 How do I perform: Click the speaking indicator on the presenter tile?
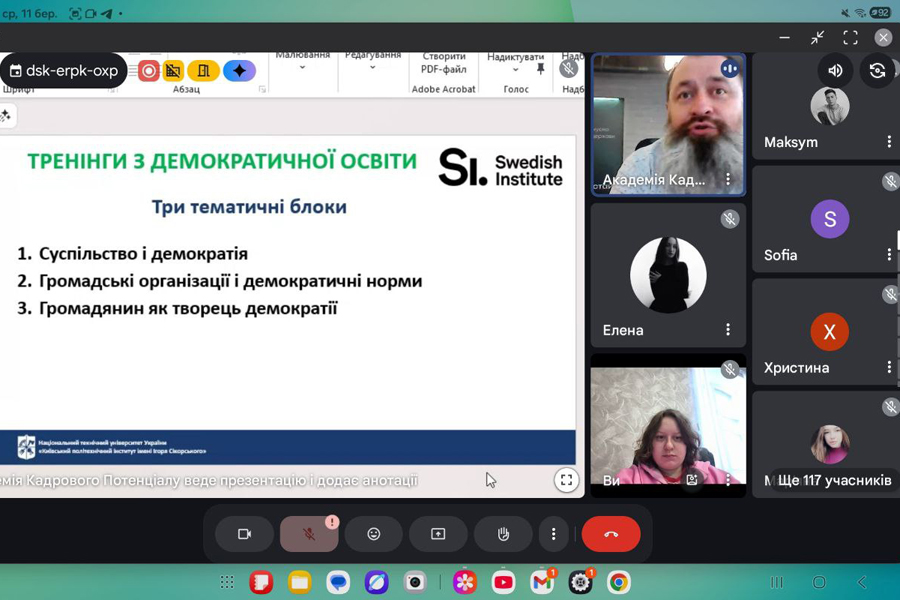click(730, 68)
